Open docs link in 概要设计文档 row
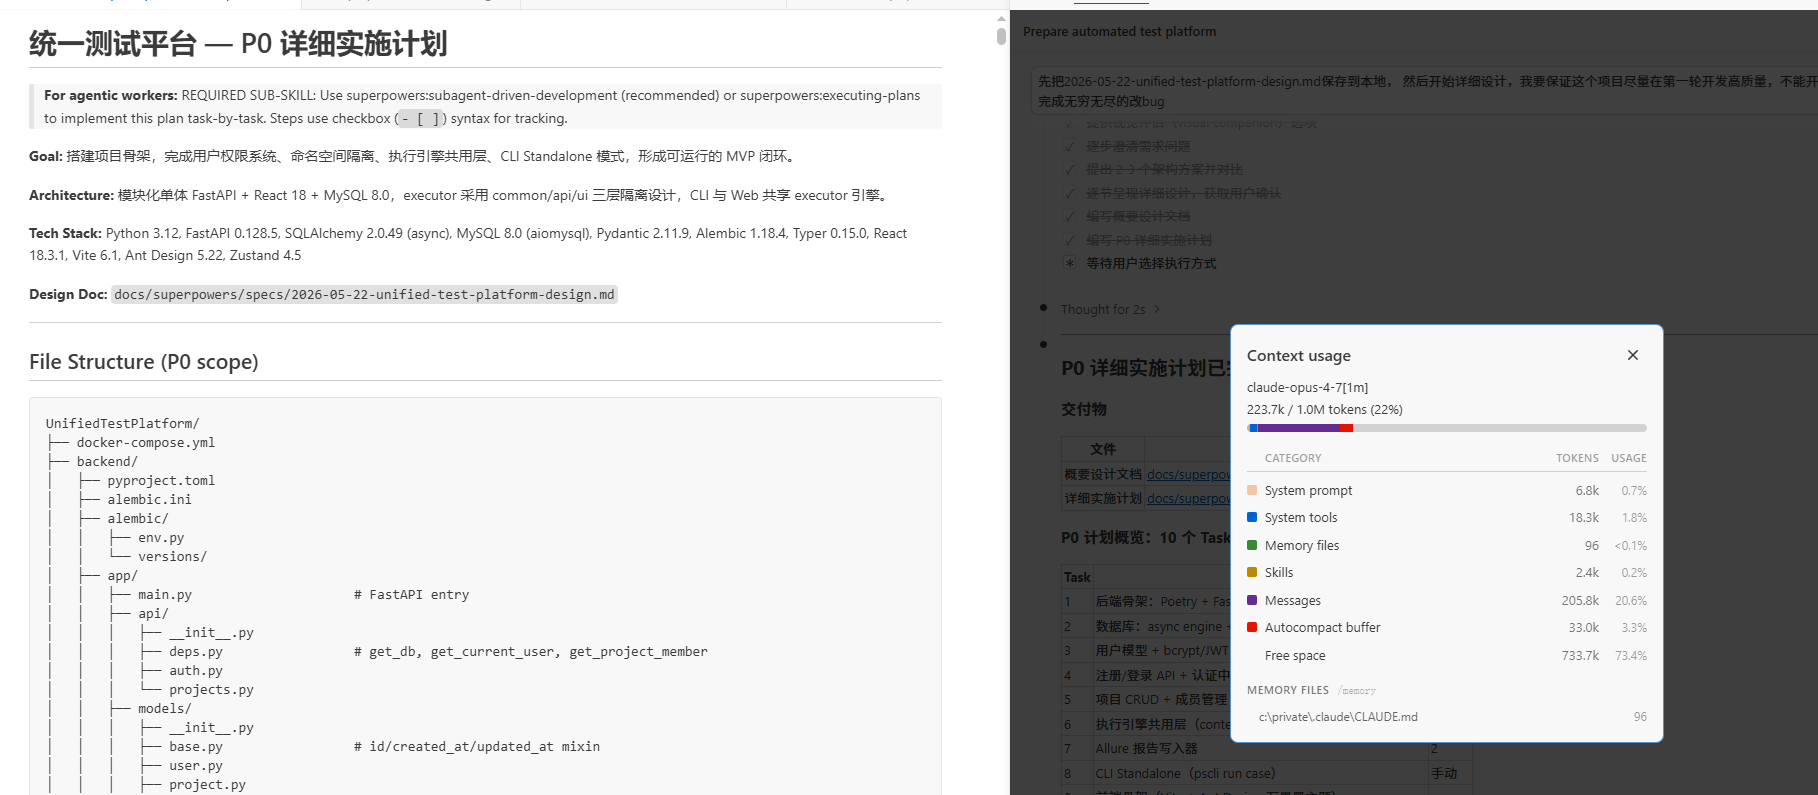Image resolution: width=1818 pixels, height=795 pixels. pos(1188,474)
